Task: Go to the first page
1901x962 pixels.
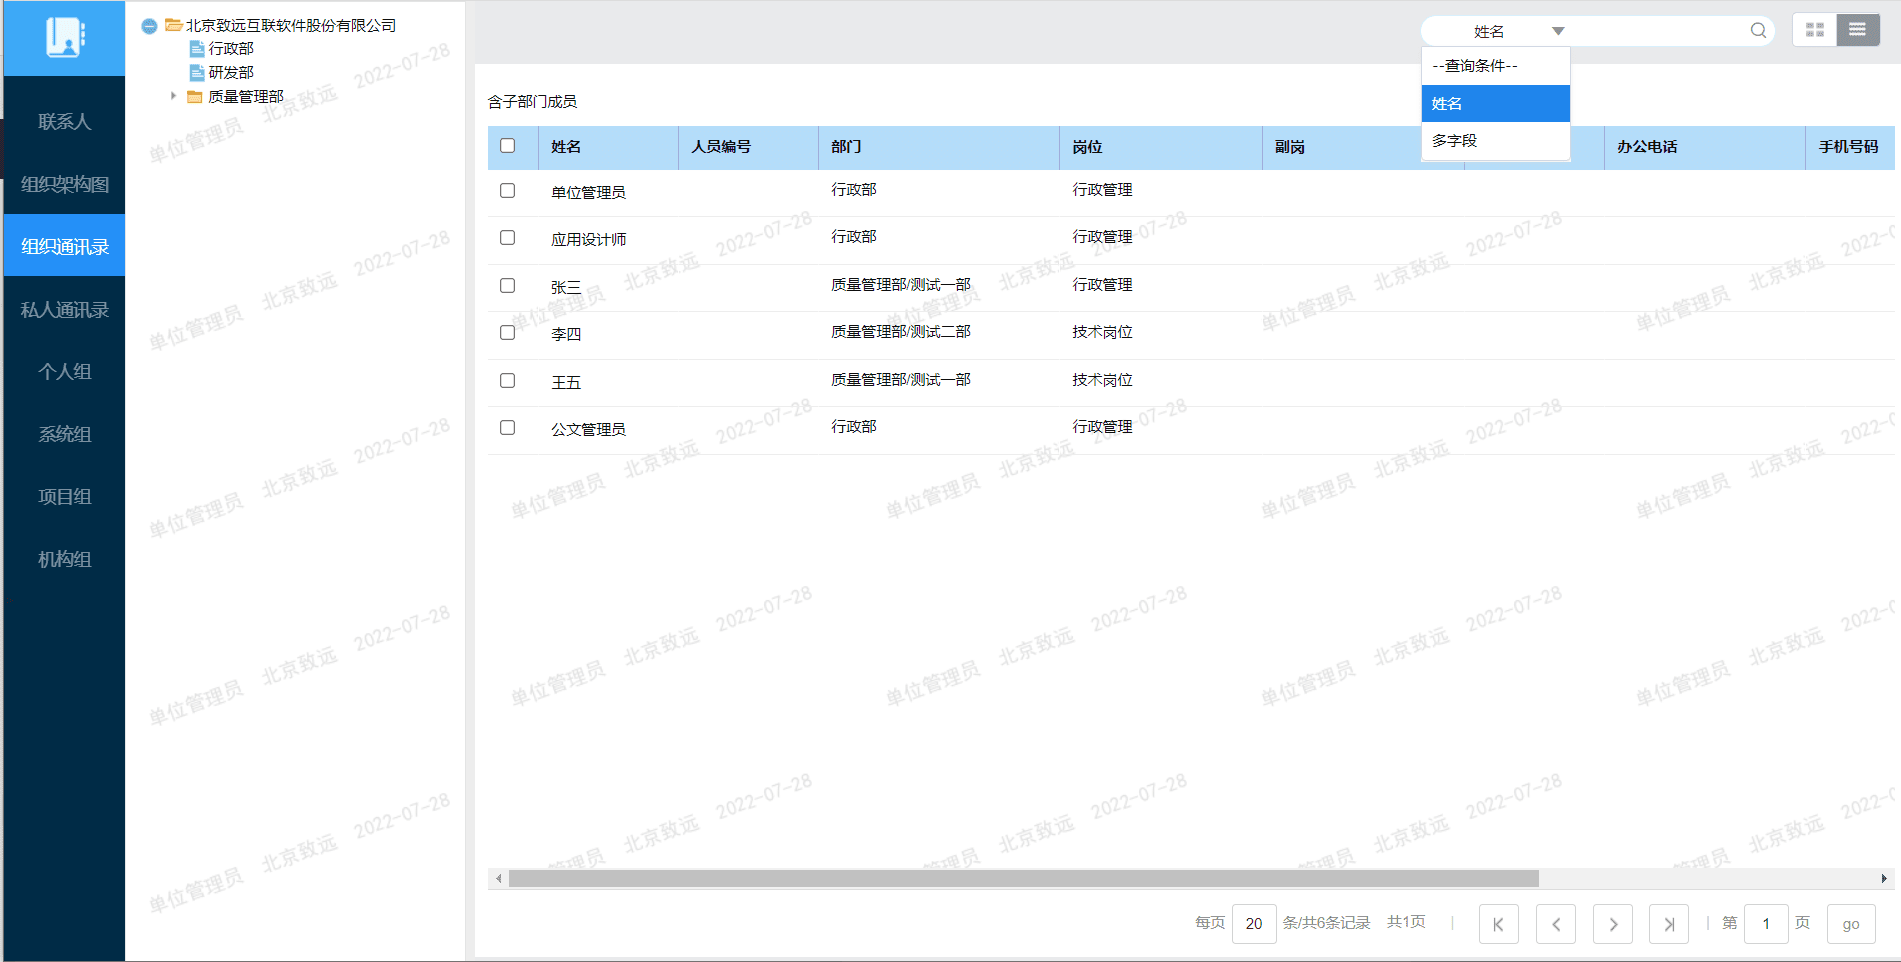Action: coord(1498,924)
